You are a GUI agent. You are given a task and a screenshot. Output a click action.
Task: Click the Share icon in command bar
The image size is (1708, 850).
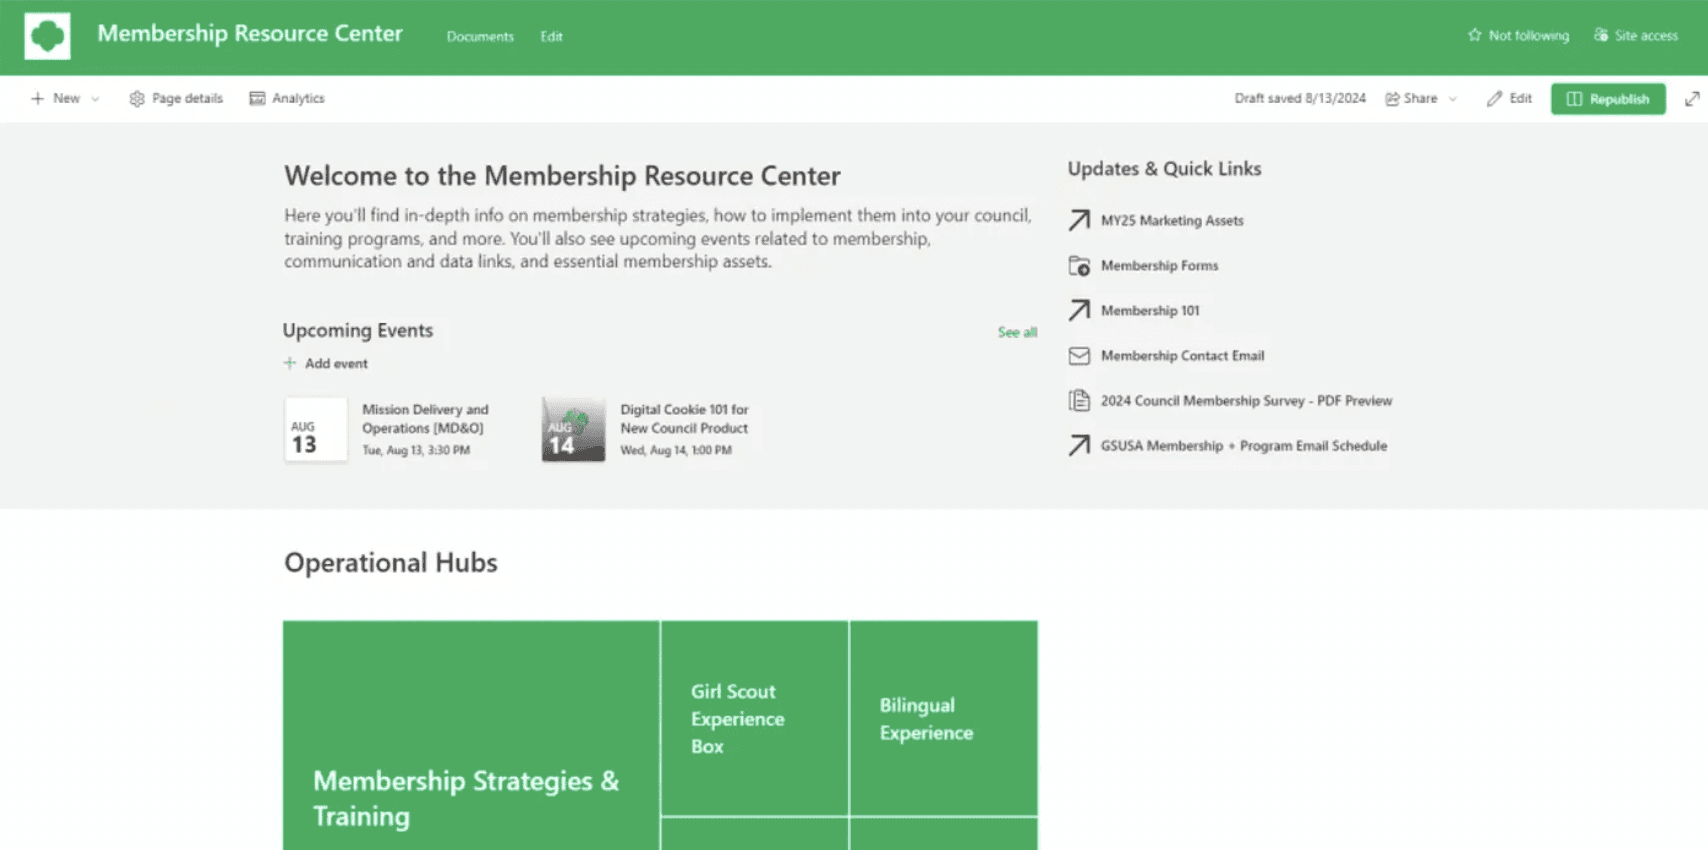pos(1392,98)
